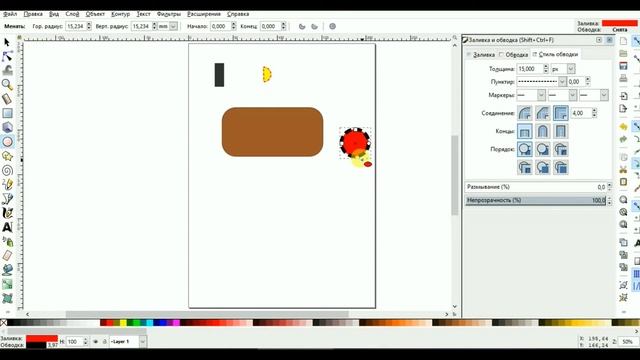Click the Redo arrow icon
Viewport: 640px width, 360px height.
(623, 139)
